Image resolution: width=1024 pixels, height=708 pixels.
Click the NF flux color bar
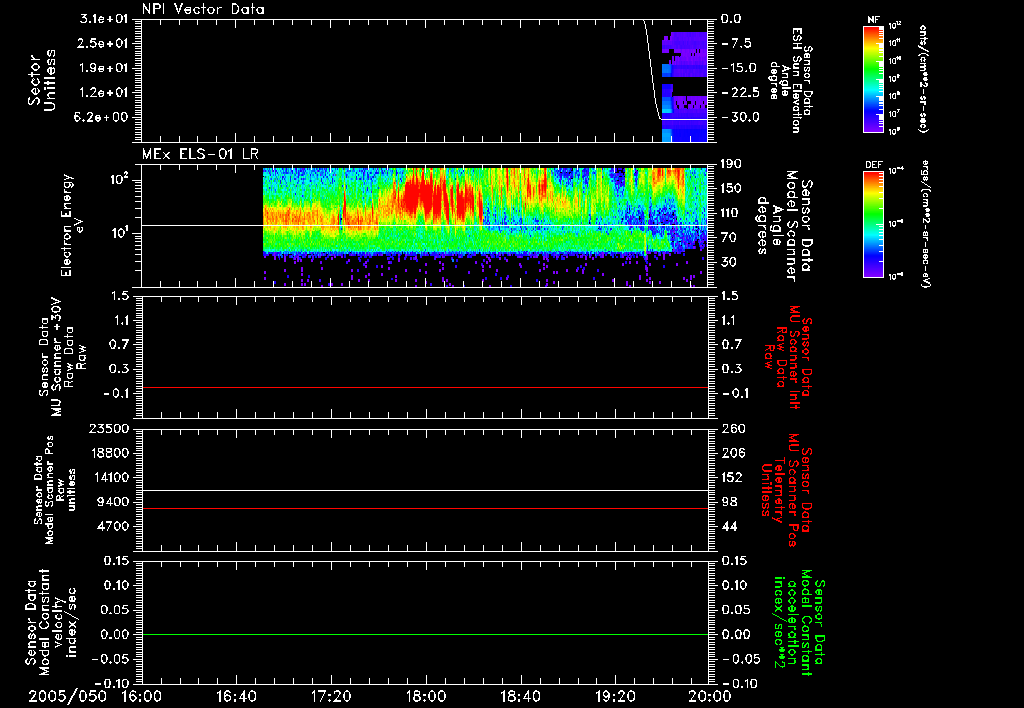(x=874, y=78)
